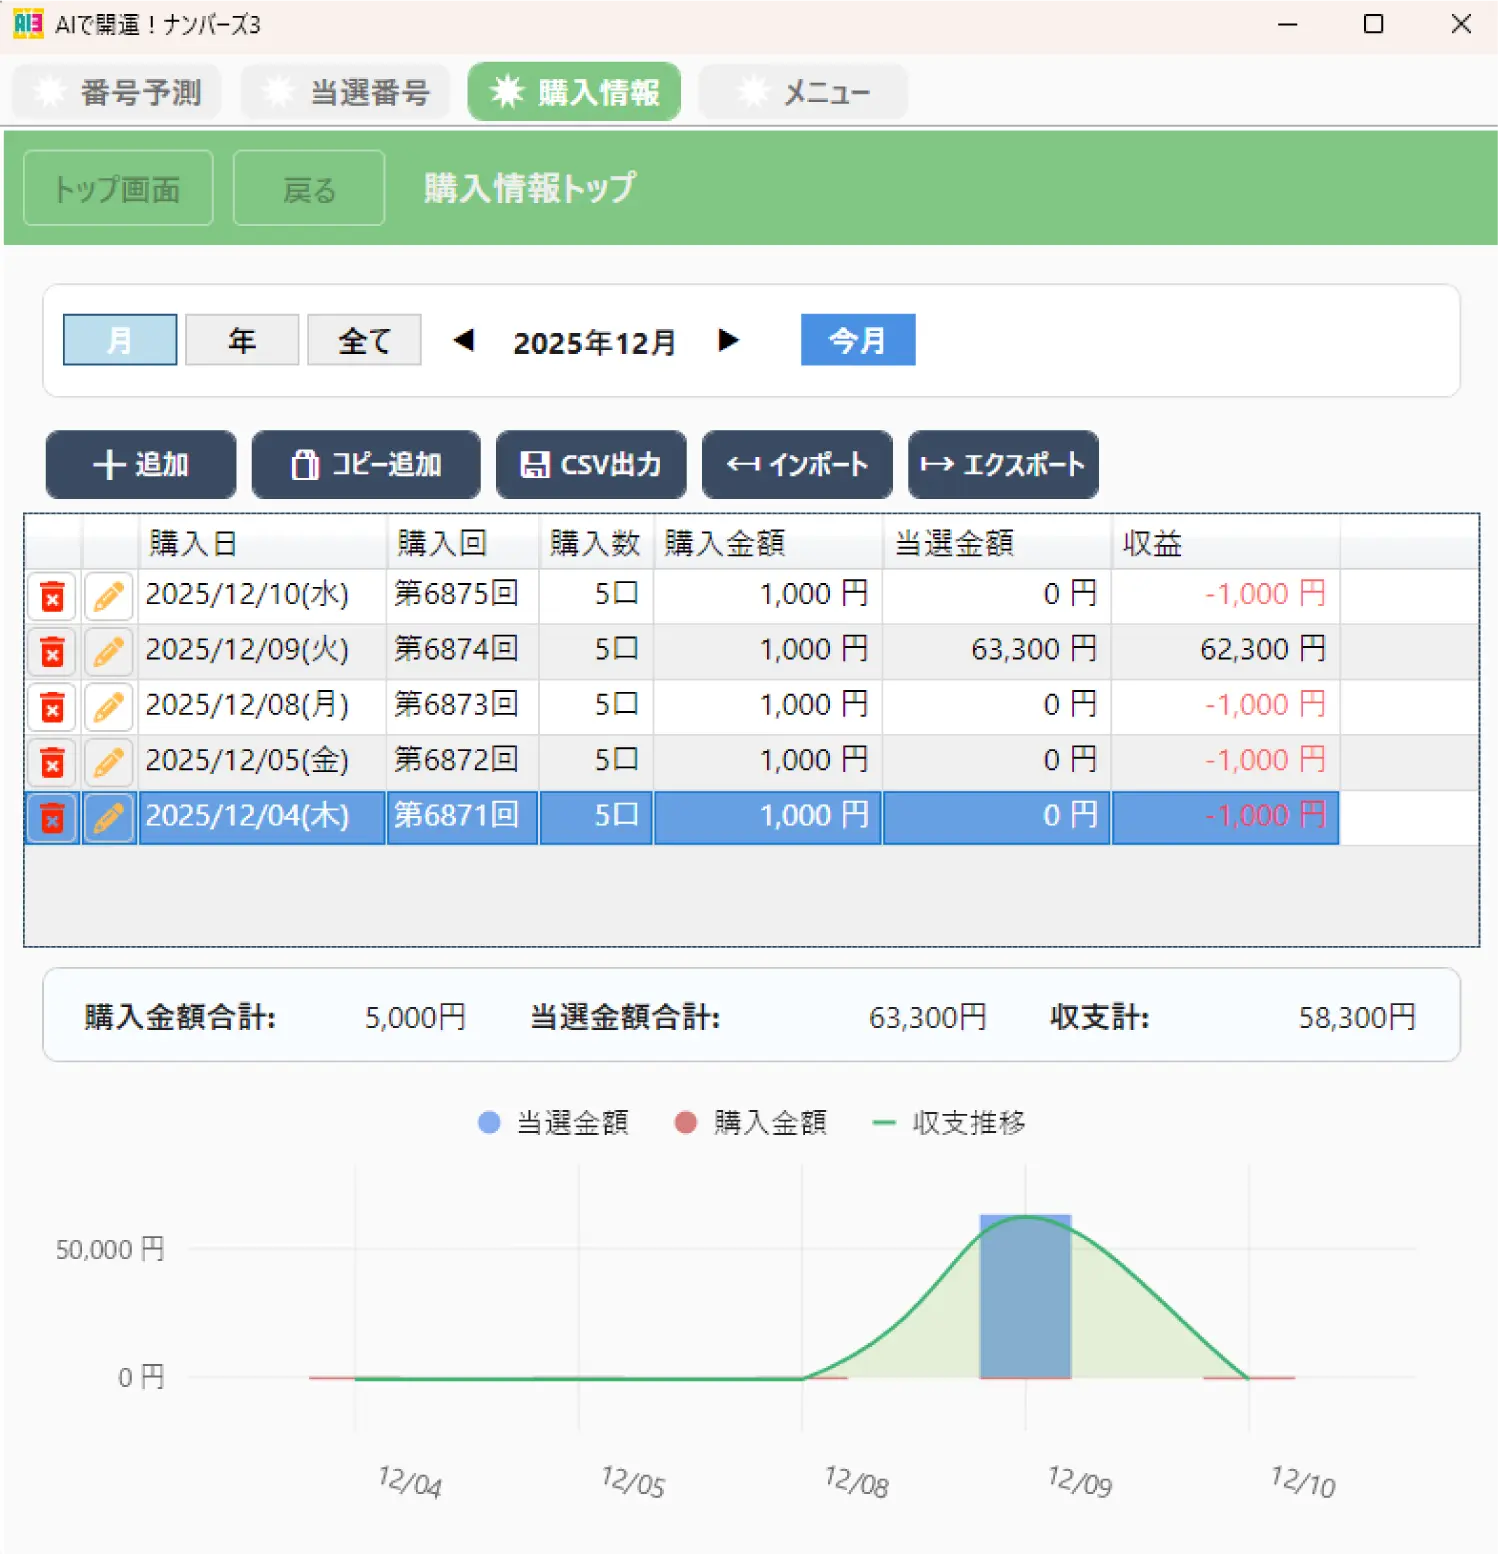Viewport: 1498px width, 1554px height.
Task: Click the 今月 button
Action: coord(857,340)
